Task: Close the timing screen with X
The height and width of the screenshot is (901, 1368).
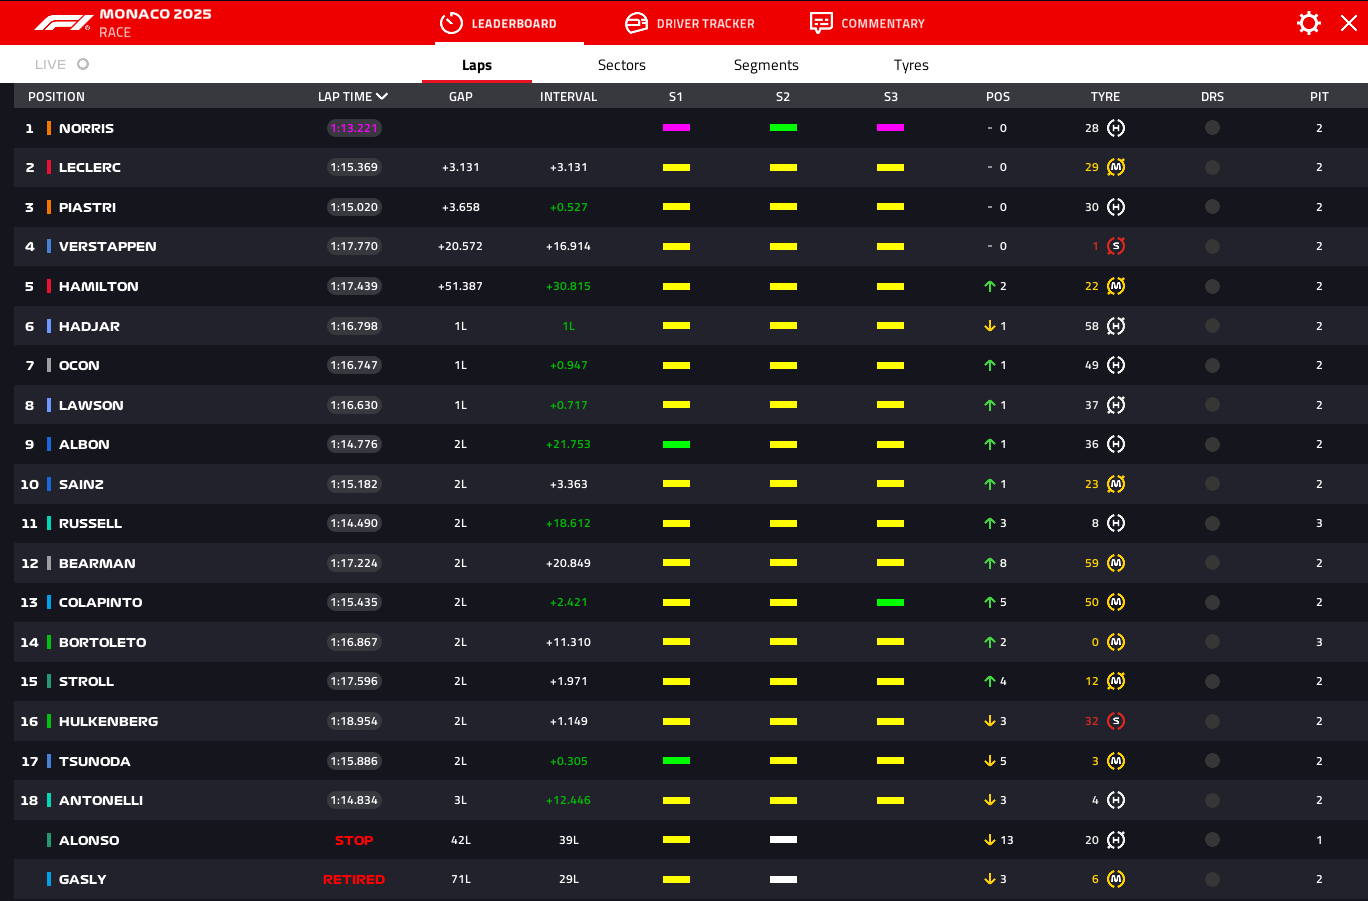Action: [1349, 23]
